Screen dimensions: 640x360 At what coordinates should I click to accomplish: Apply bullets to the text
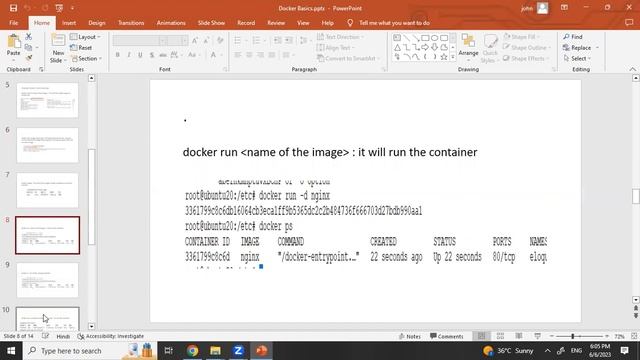(x=237, y=40)
